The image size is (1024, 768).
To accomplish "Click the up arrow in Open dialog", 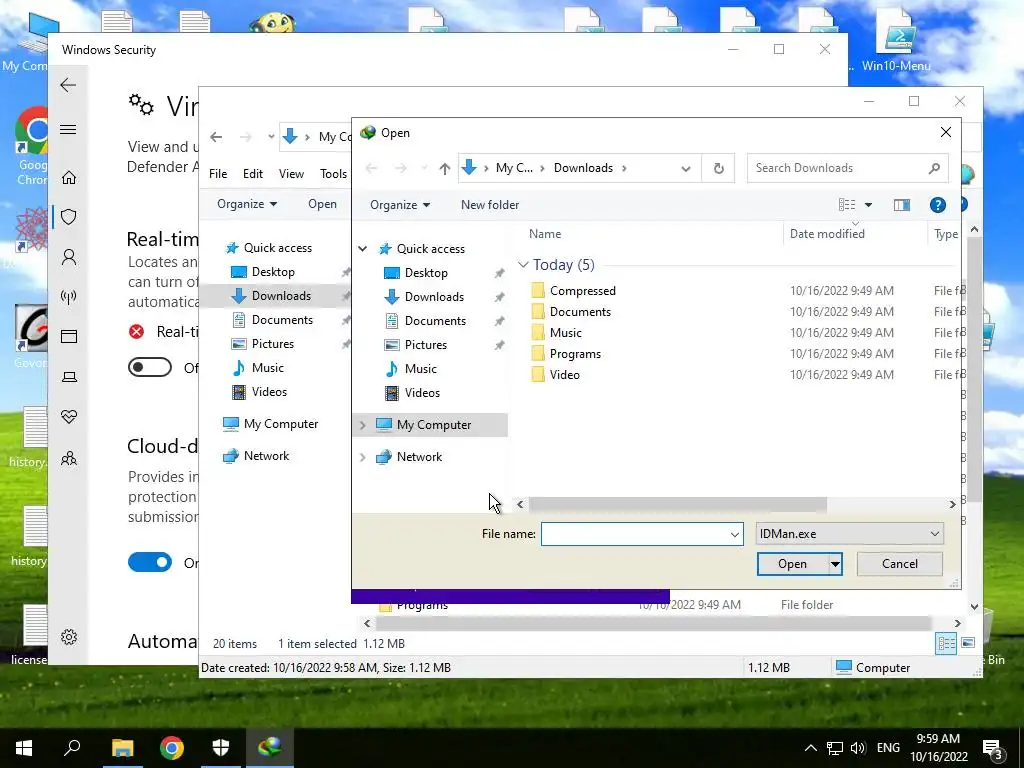I will point(445,168).
